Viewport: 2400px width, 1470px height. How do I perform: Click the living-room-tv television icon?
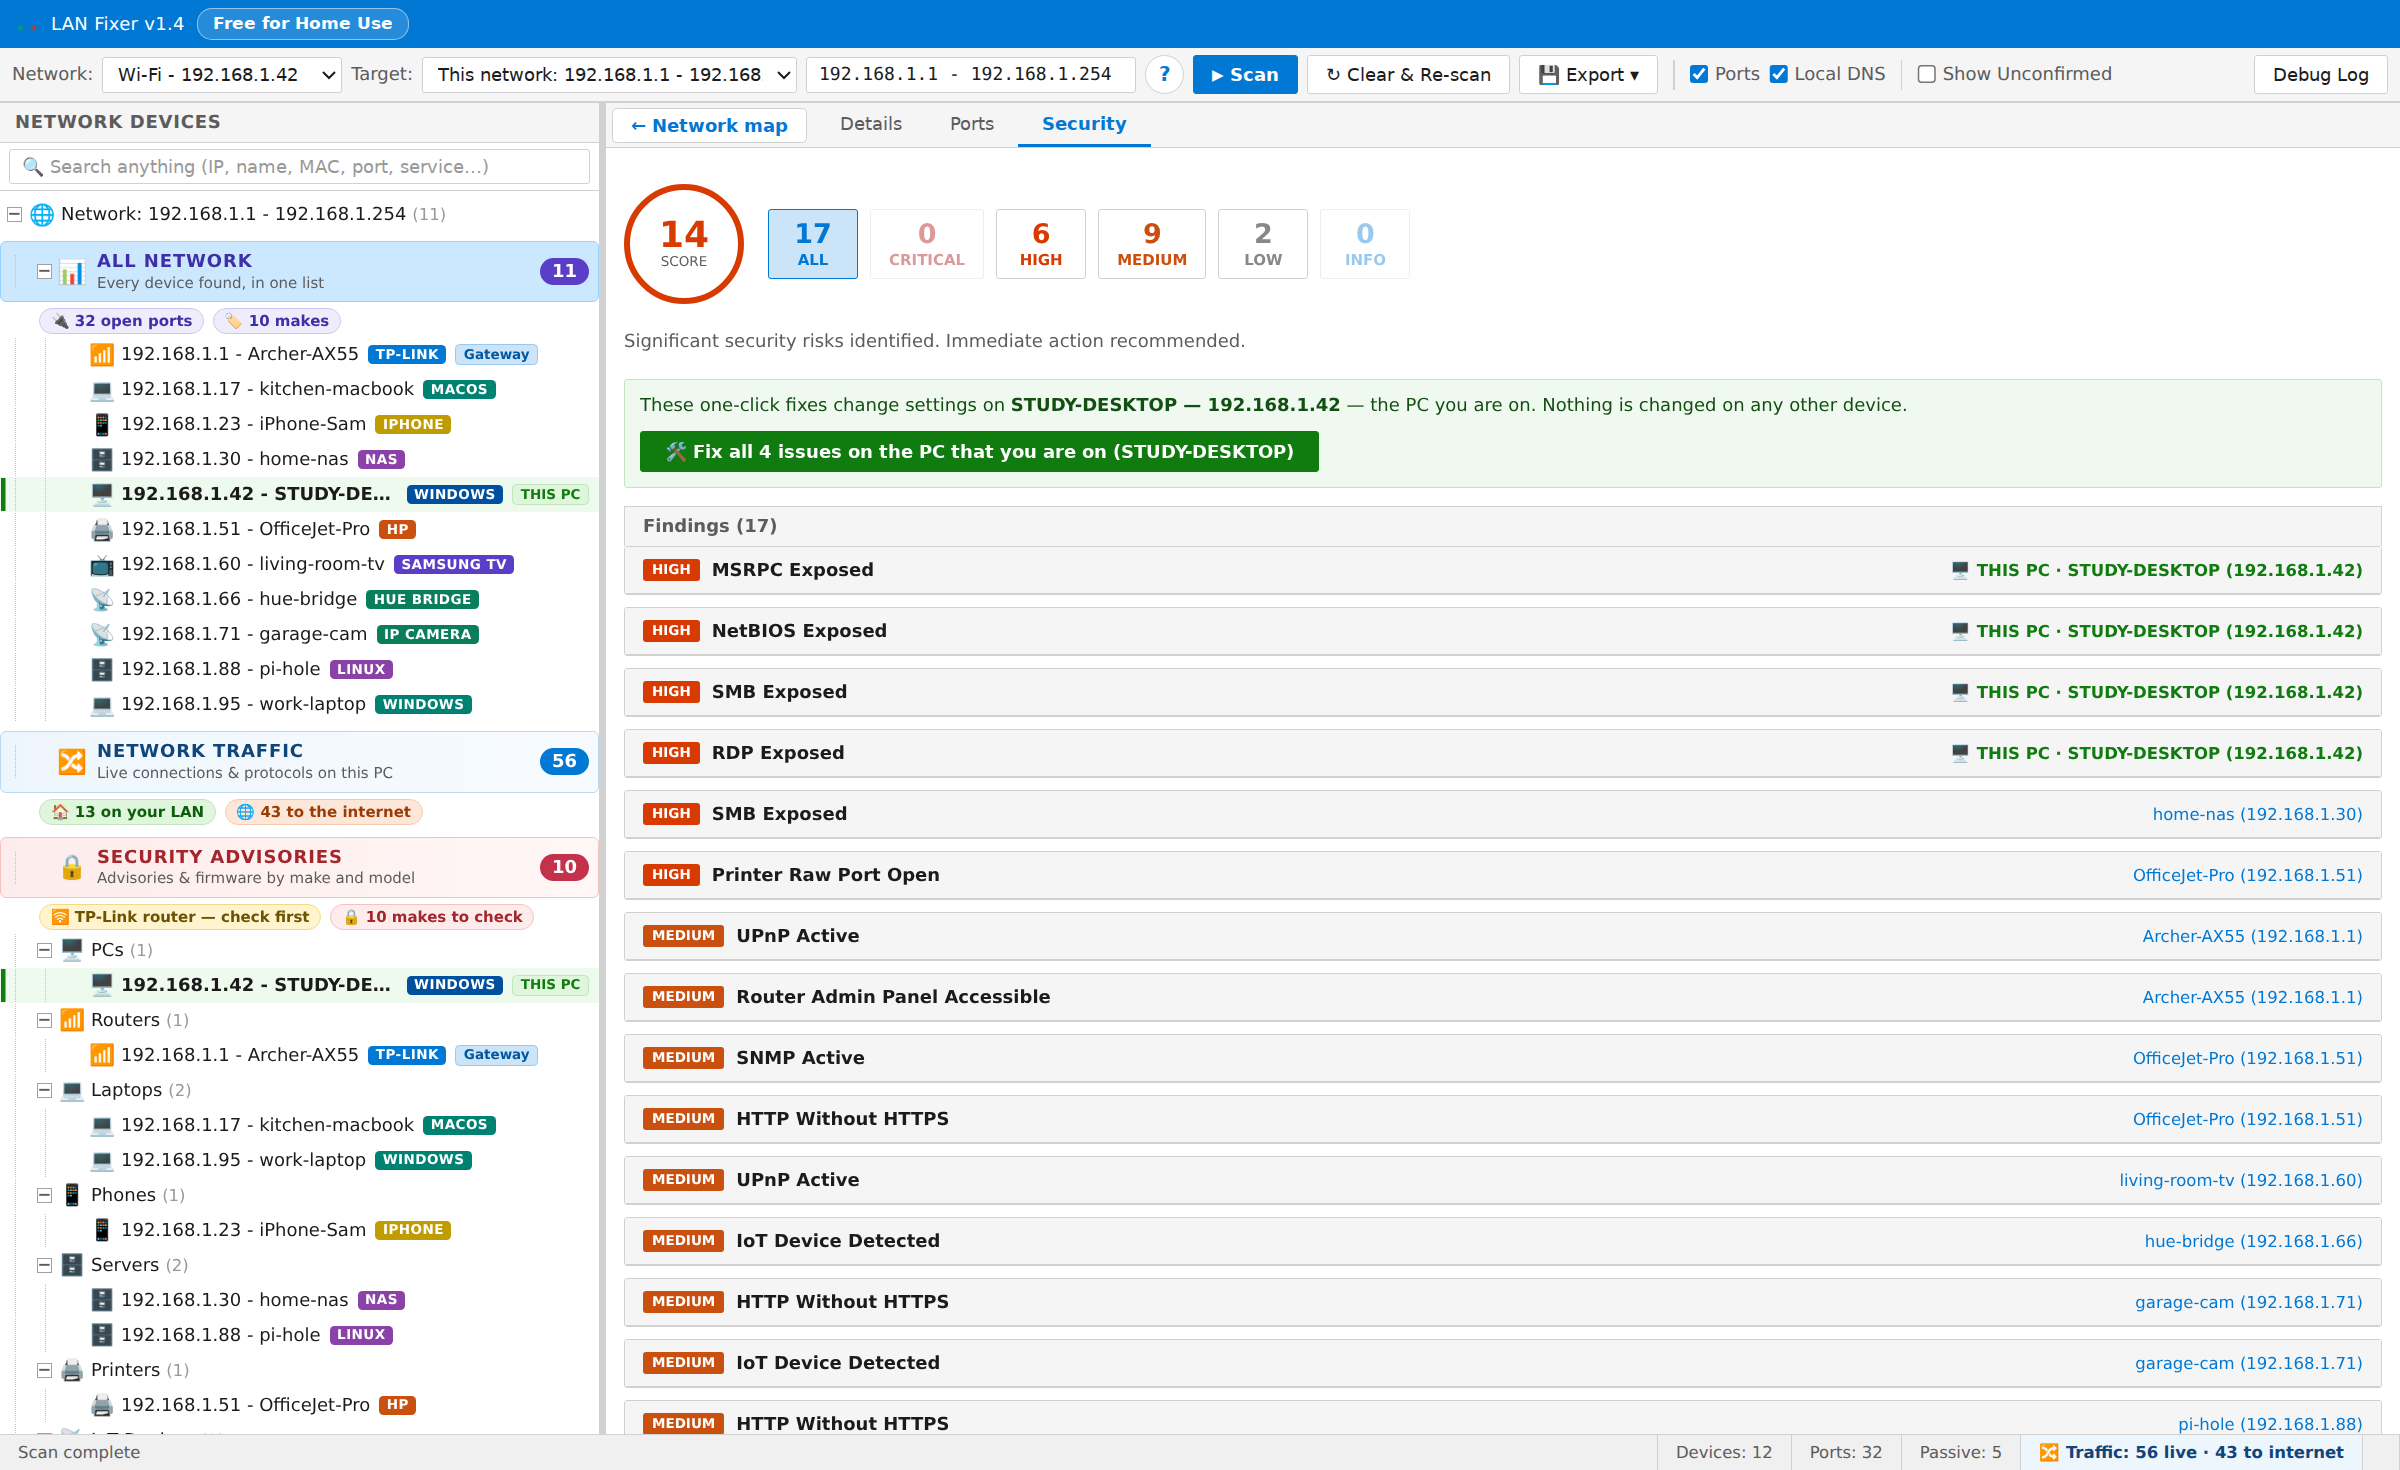pyautogui.click(x=102, y=564)
